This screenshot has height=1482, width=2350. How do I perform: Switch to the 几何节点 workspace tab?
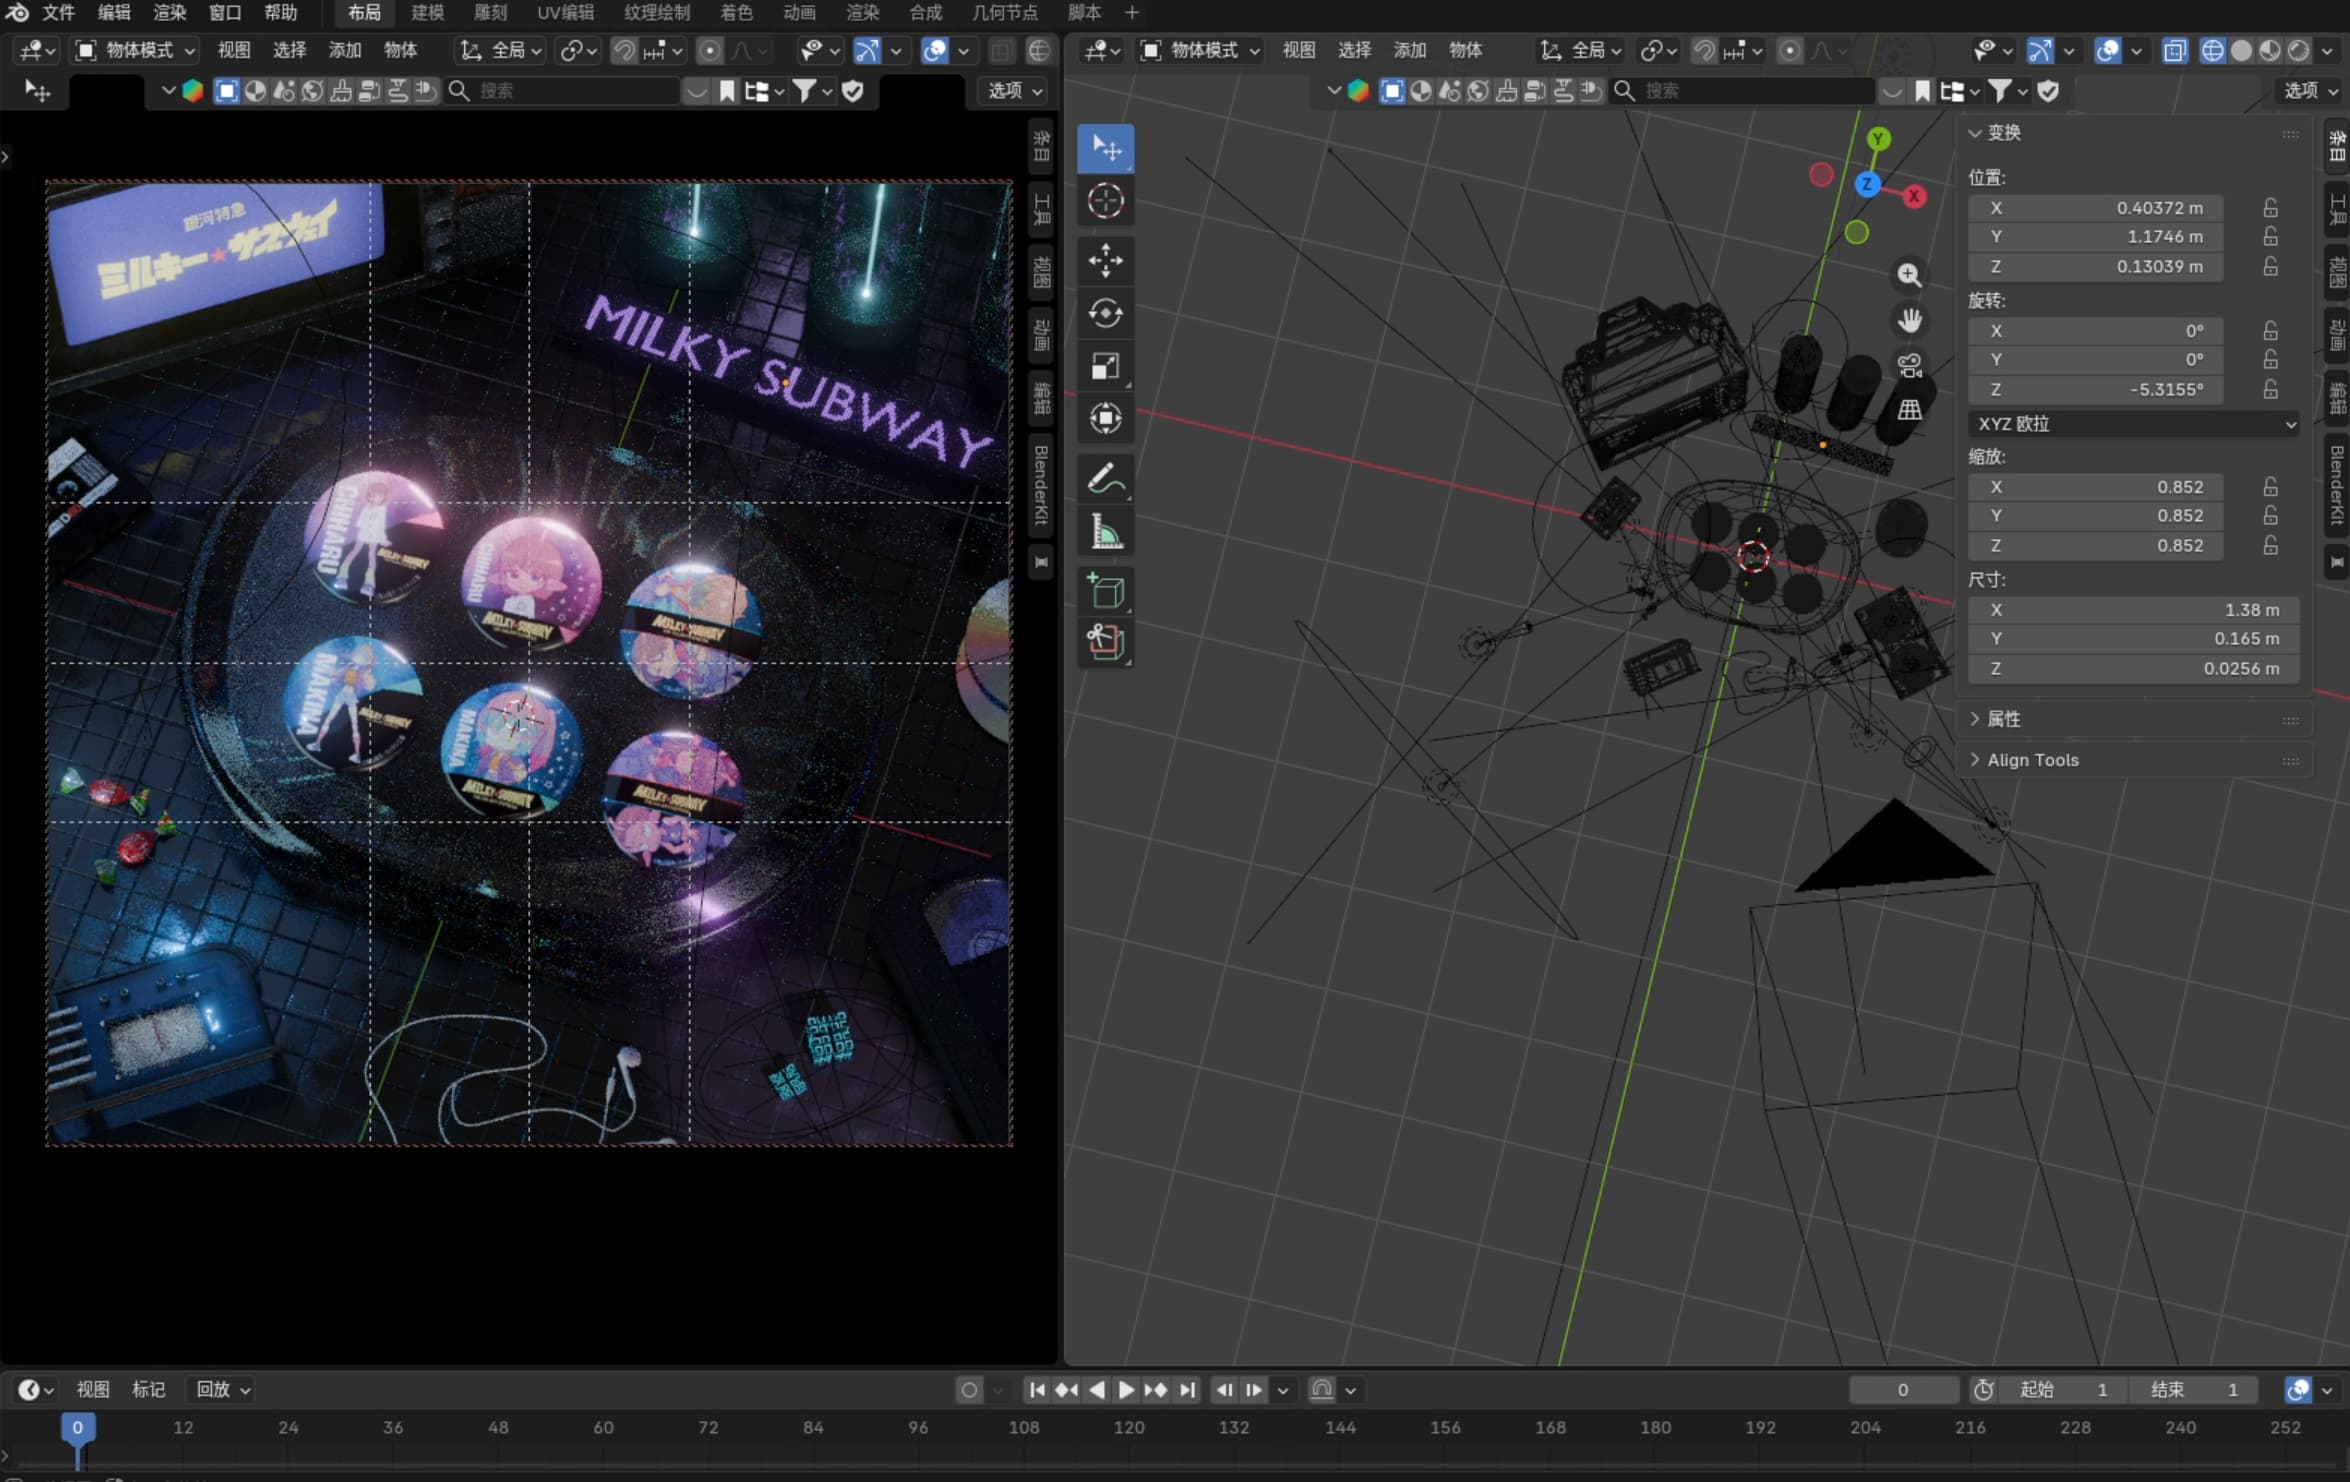point(1005,12)
